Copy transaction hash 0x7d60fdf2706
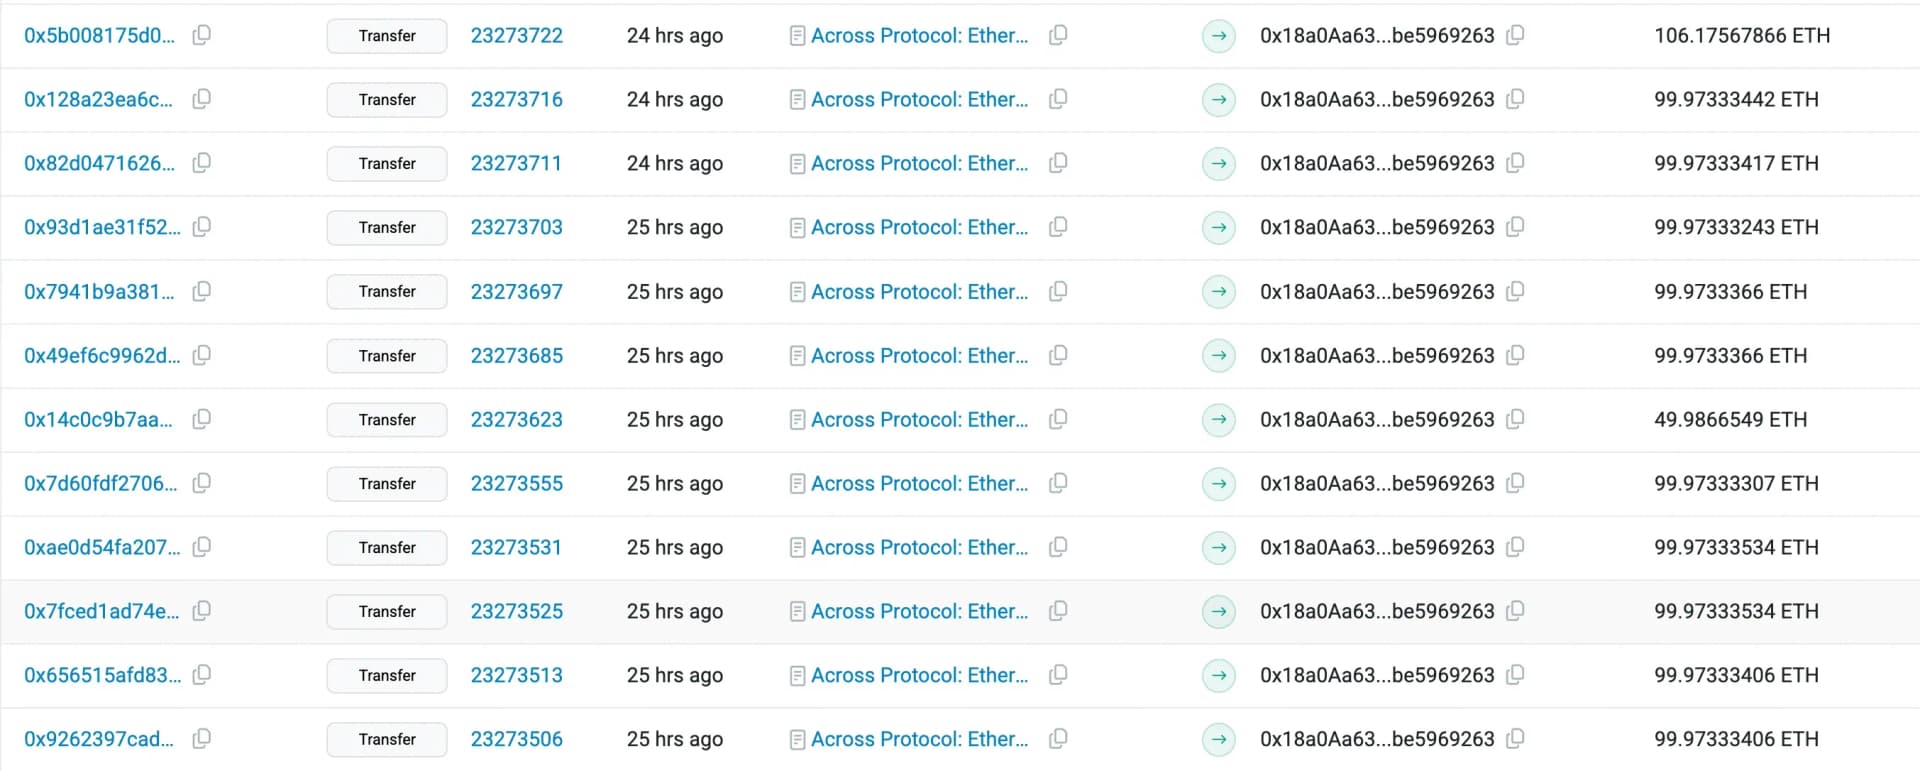This screenshot has width=1920, height=771. click(x=201, y=483)
